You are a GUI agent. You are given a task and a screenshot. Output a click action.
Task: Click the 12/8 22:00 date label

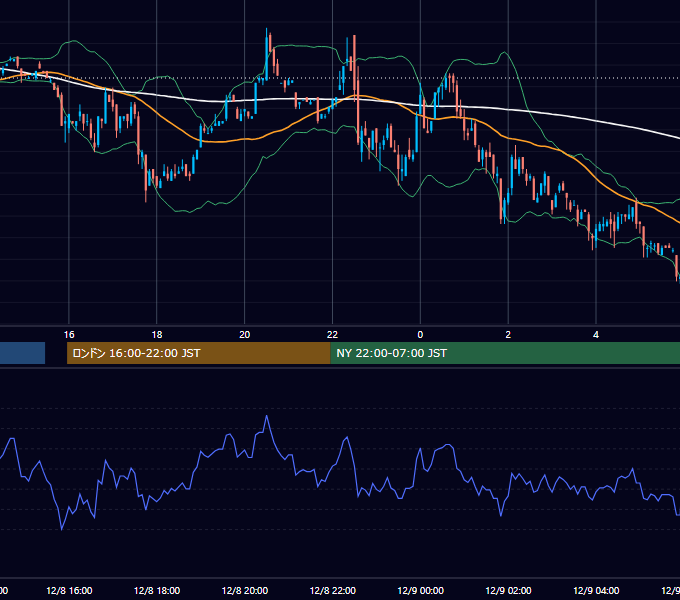point(333,590)
